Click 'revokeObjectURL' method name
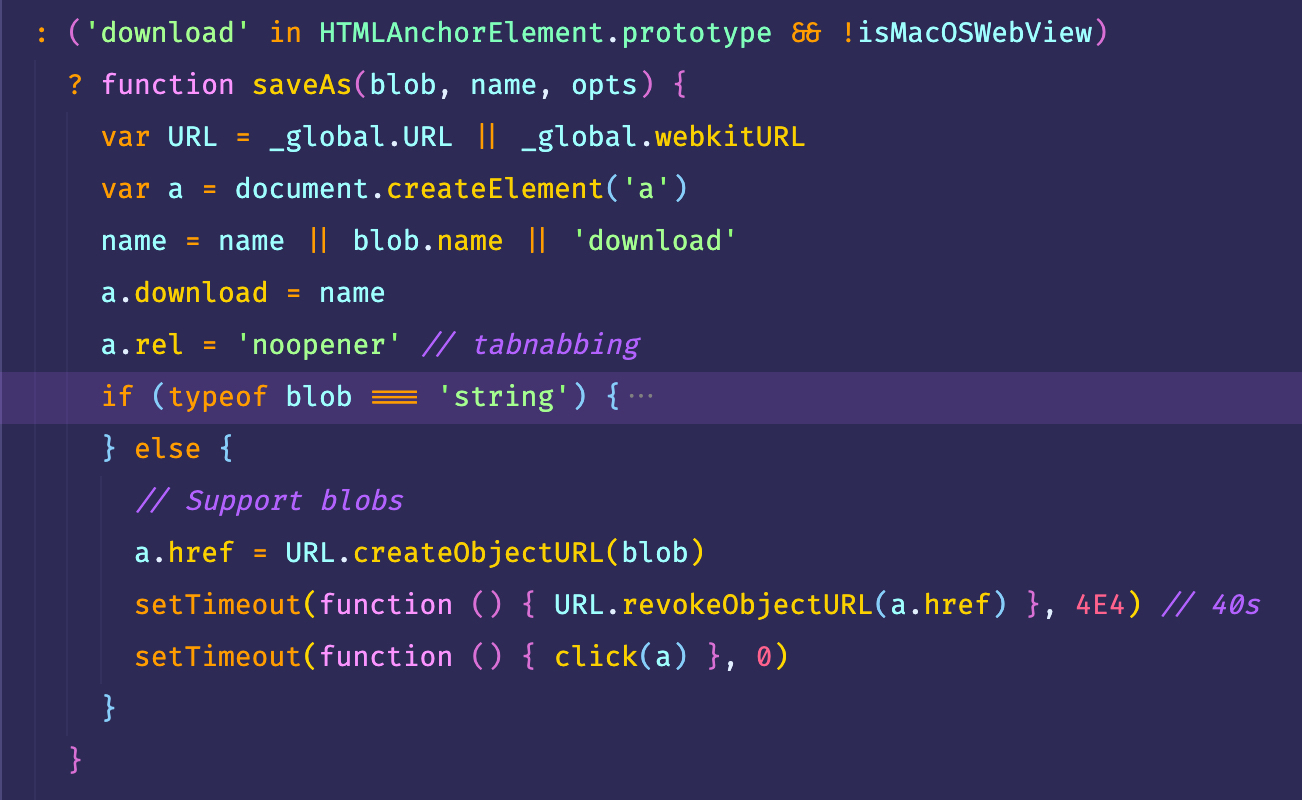This screenshot has height=800, width=1302. [748, 605]
